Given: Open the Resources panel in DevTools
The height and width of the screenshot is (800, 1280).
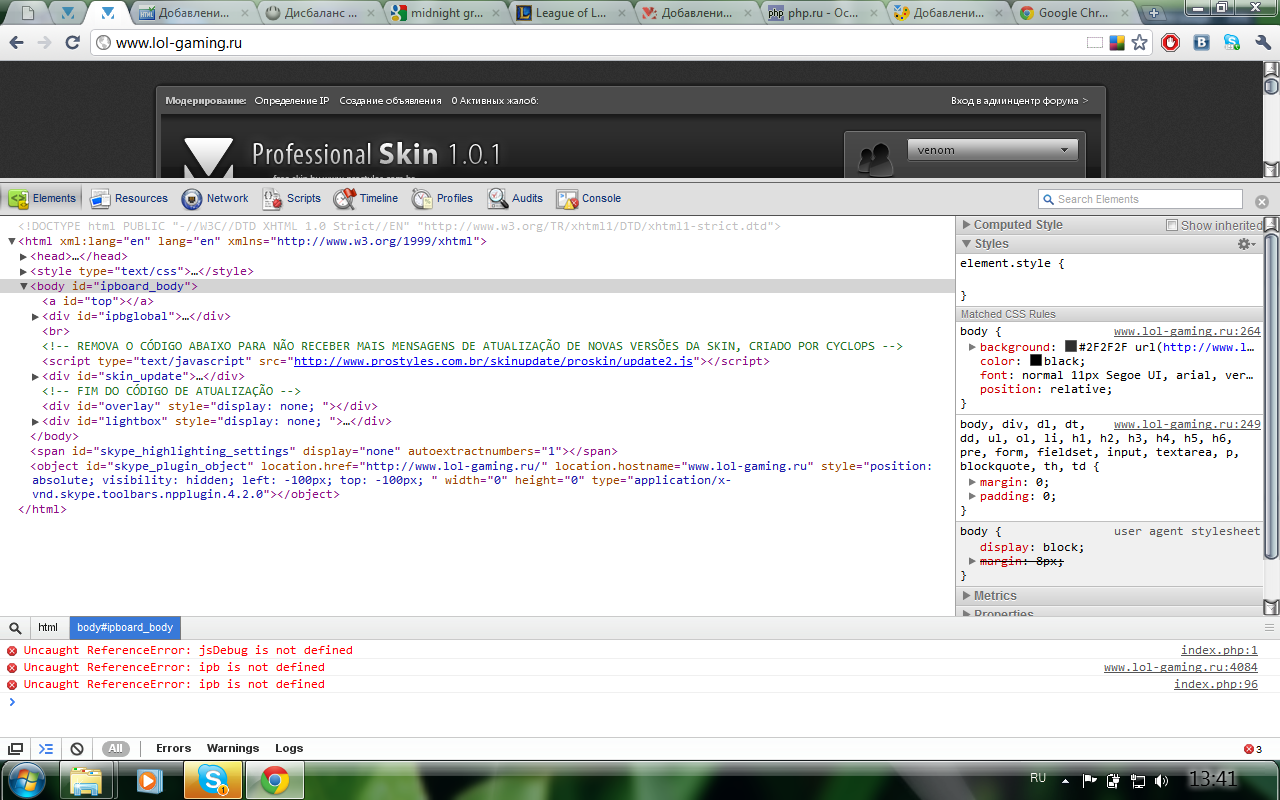Looking at the screenshot, I should pyautogui.click(x=128, y=198).
